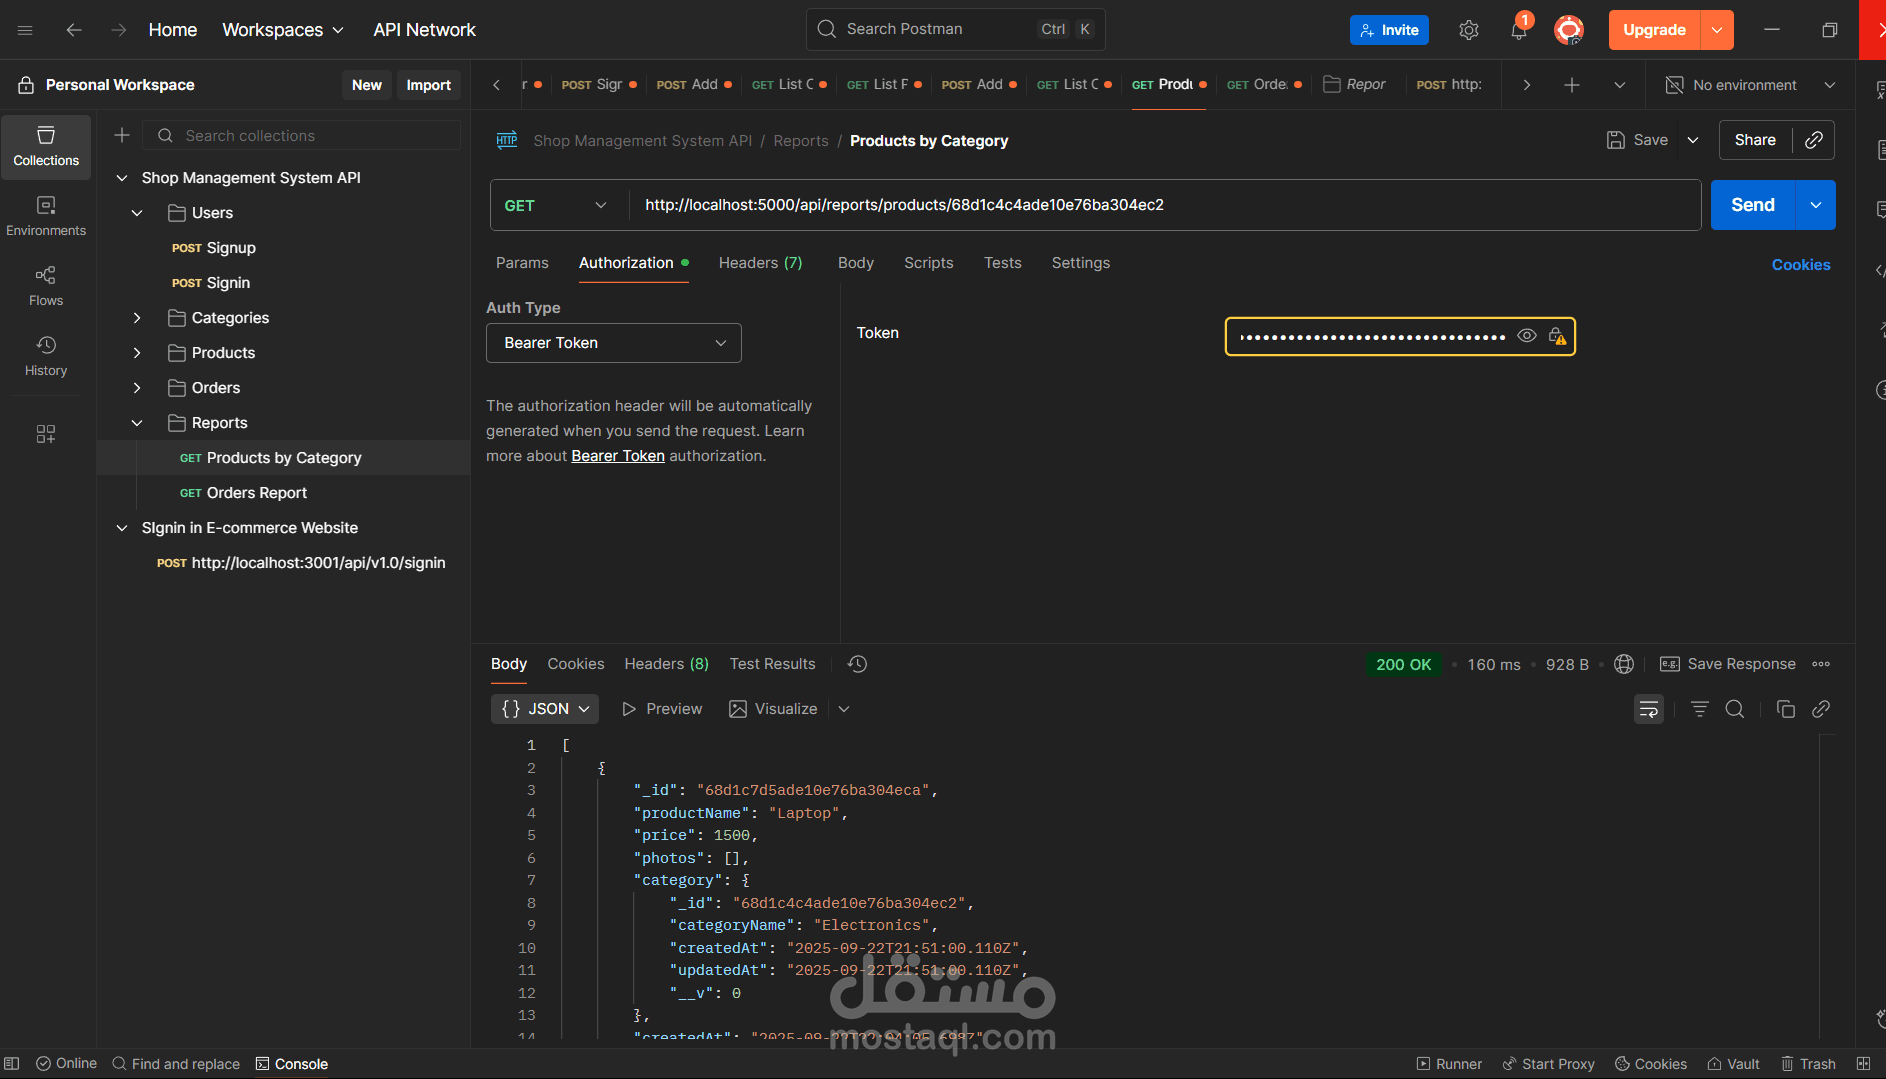Viewport: 1886px width, 1079px height.
Task: Open more response options ellipsis
Action: tap(1821, 664)
